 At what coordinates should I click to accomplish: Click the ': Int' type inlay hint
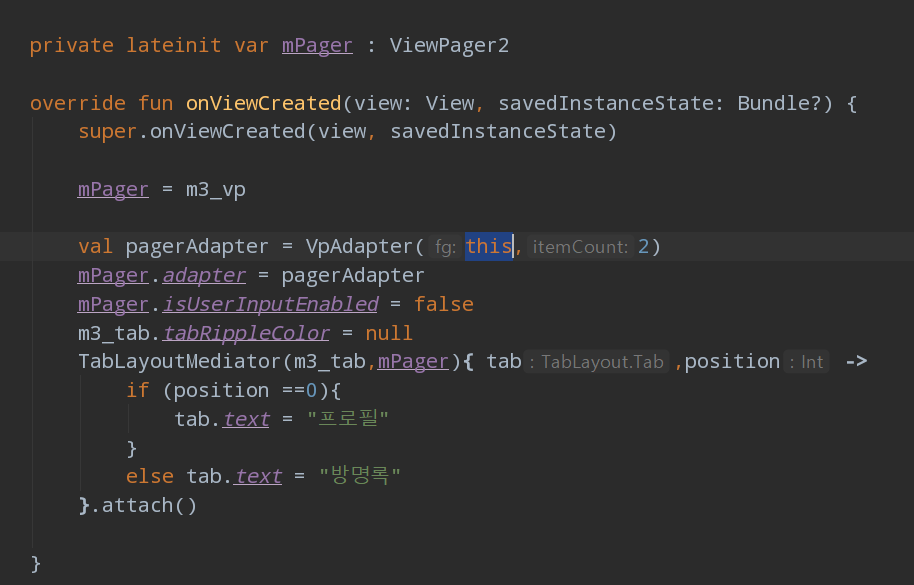pyautogui.click(x=806, y=362)
